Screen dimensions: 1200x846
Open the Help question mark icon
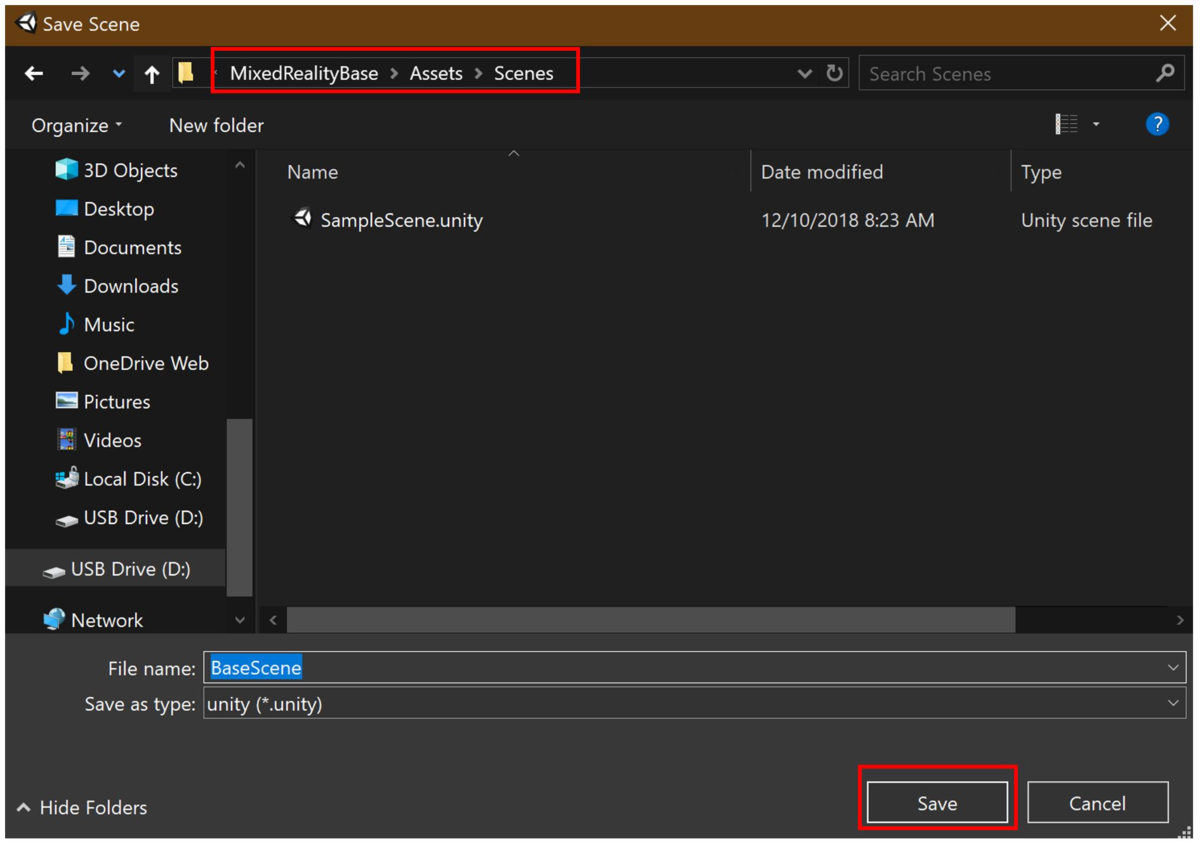[x=1157, y=124]
